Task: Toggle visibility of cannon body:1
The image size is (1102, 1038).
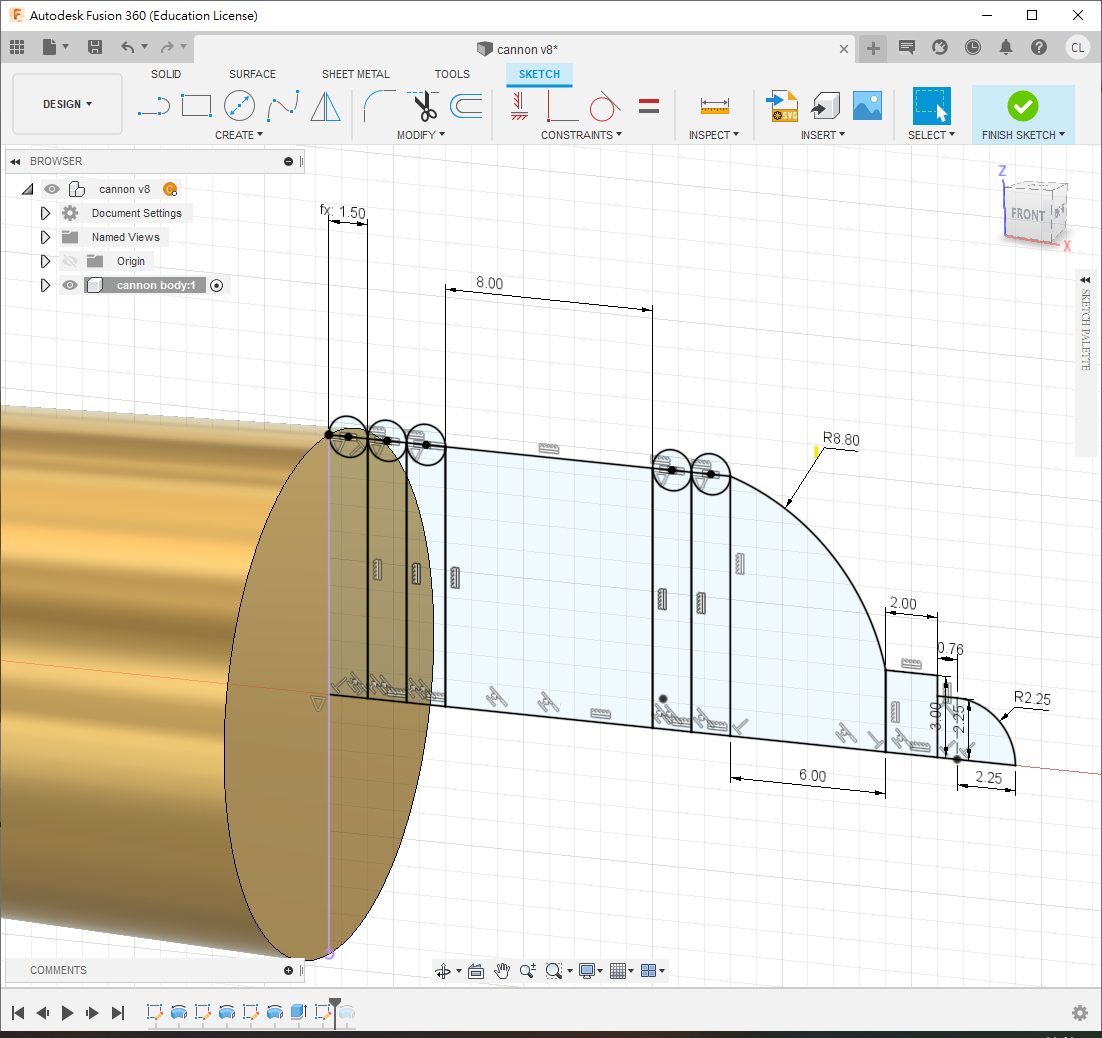Action: pyautogui.click(x=70, y=285)
